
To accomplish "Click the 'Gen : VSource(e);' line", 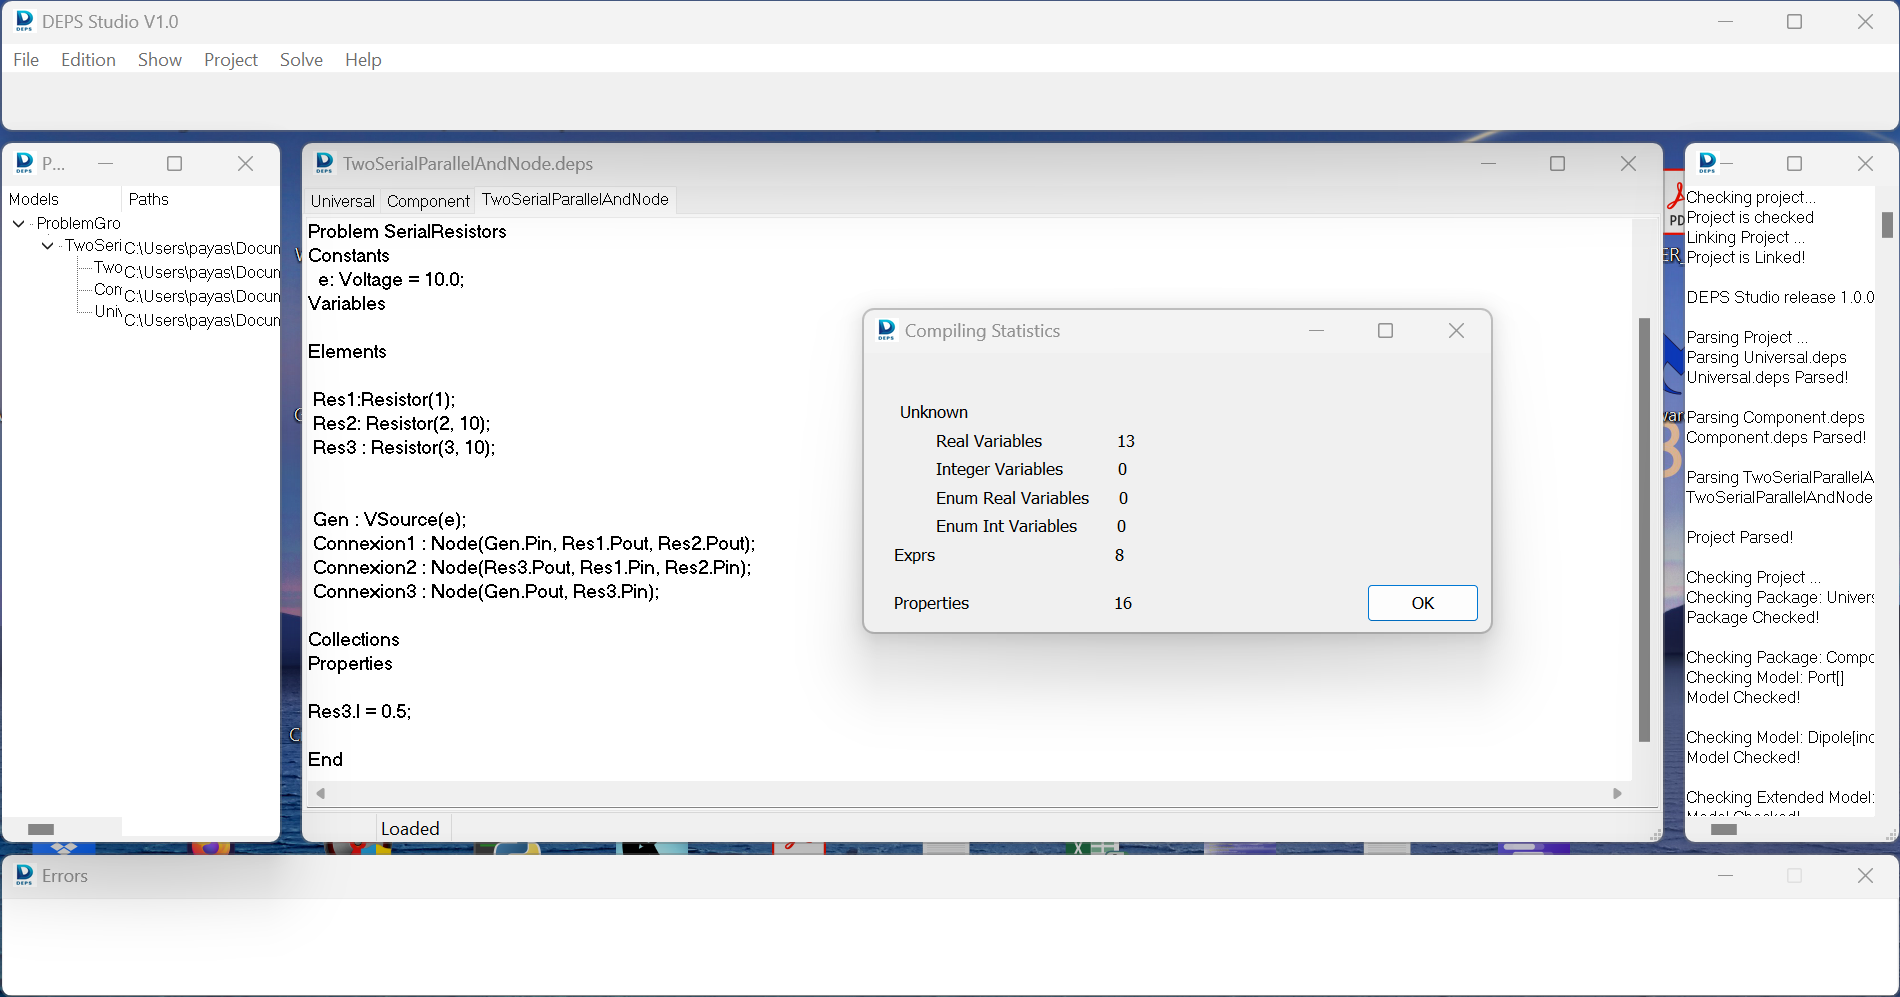I will (389, 520).
